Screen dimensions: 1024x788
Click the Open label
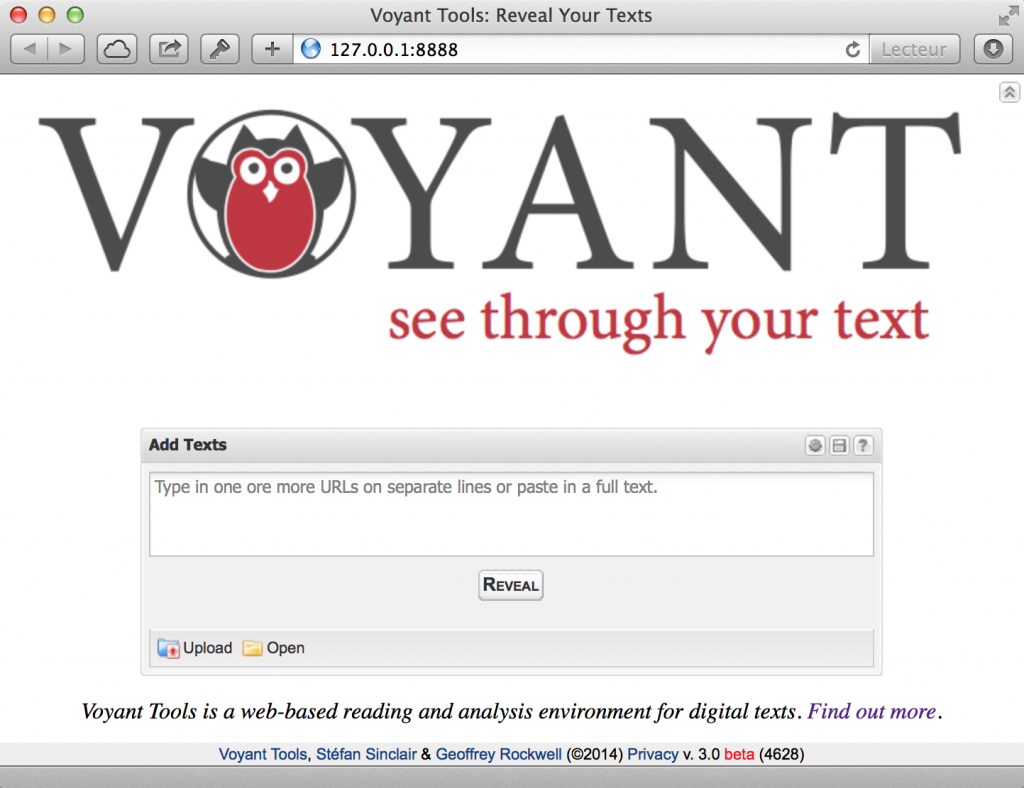[x=285, y=648]
